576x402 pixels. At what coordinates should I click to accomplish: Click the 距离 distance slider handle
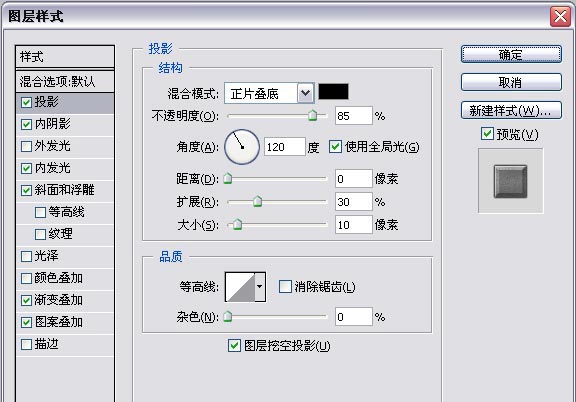[228, 178]
